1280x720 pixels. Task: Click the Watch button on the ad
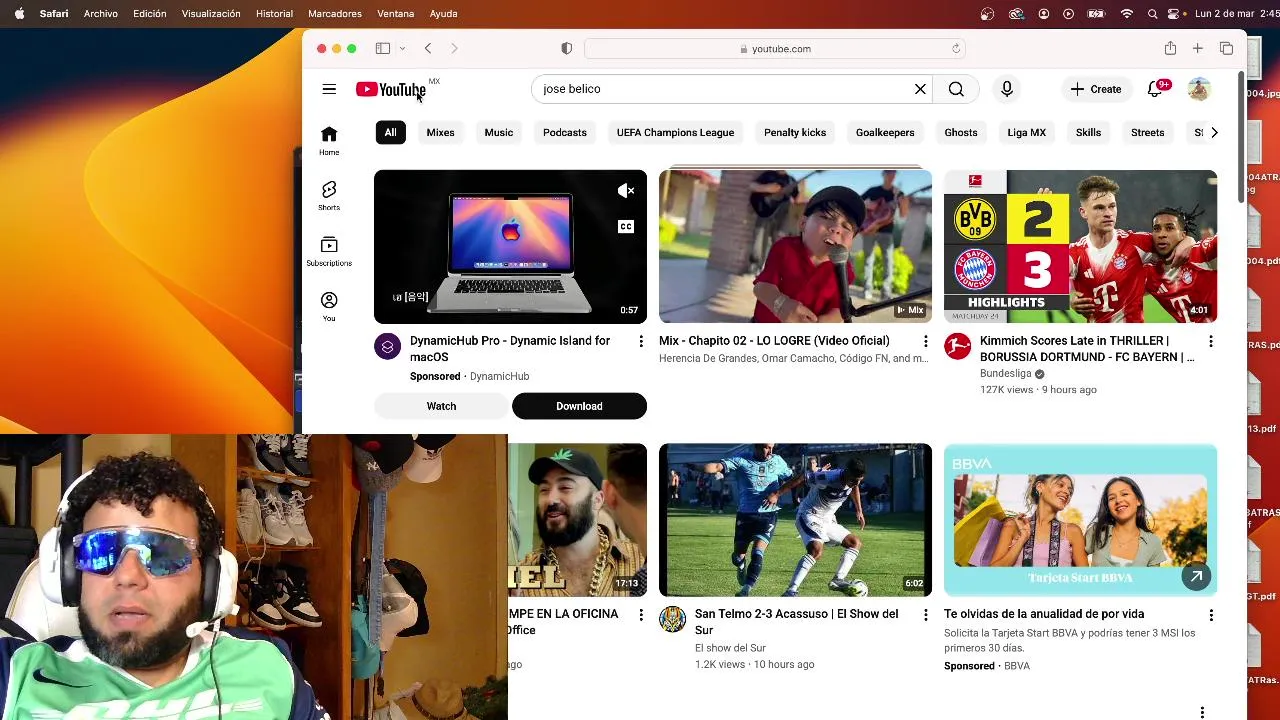click(x=441, y=406)
